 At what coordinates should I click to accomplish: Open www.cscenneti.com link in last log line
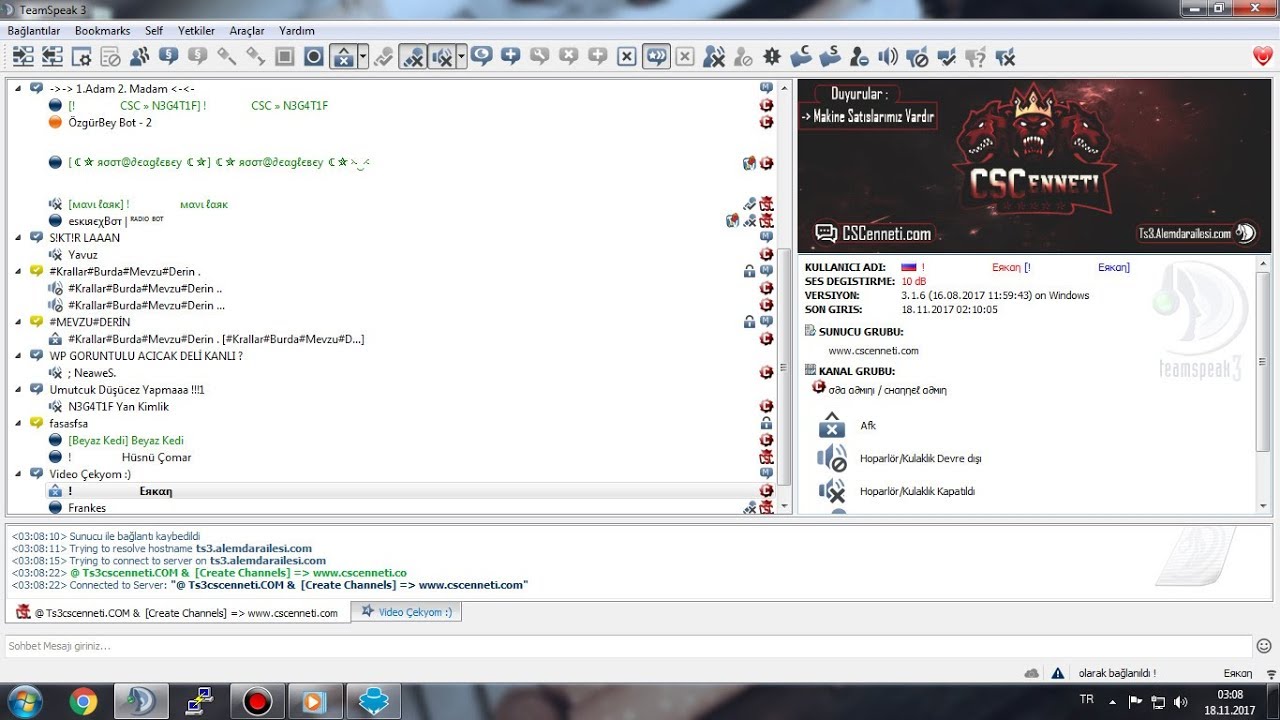click(x=470, y=585)
